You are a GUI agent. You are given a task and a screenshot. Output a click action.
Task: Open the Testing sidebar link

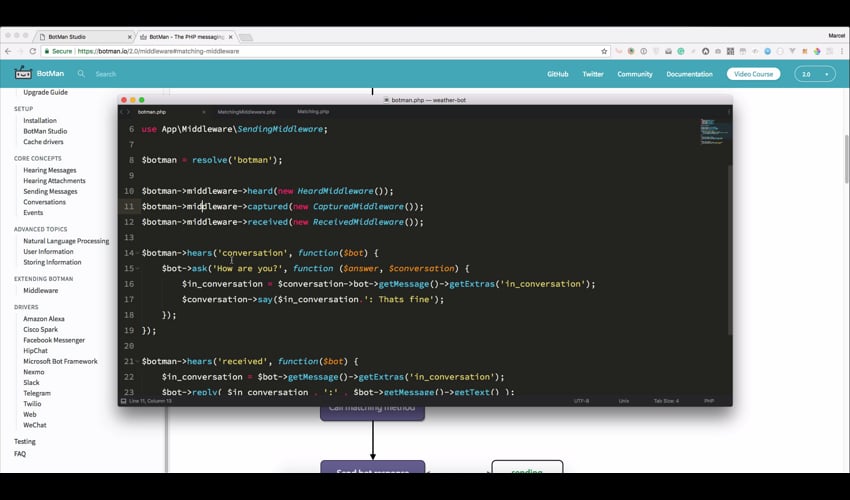click(x=25, y=441)
